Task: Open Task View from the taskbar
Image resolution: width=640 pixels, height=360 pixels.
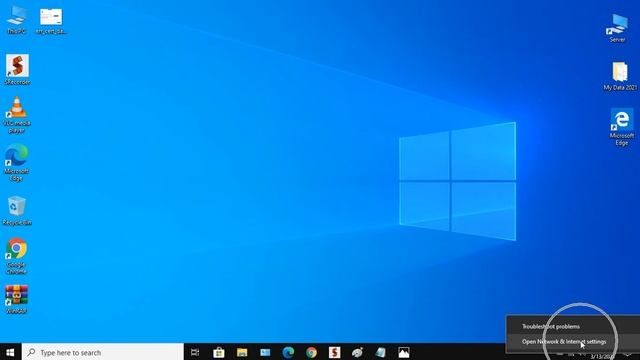Action: (195, 352)
